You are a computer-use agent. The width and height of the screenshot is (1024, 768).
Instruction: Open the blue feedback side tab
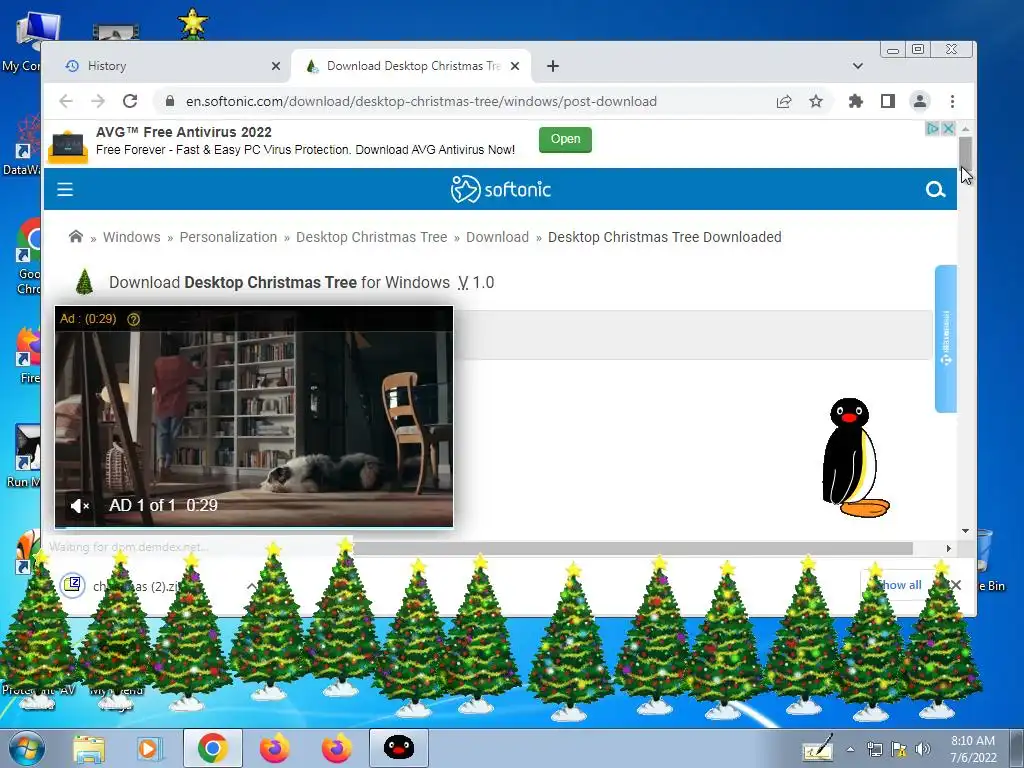tap(946, 338)
